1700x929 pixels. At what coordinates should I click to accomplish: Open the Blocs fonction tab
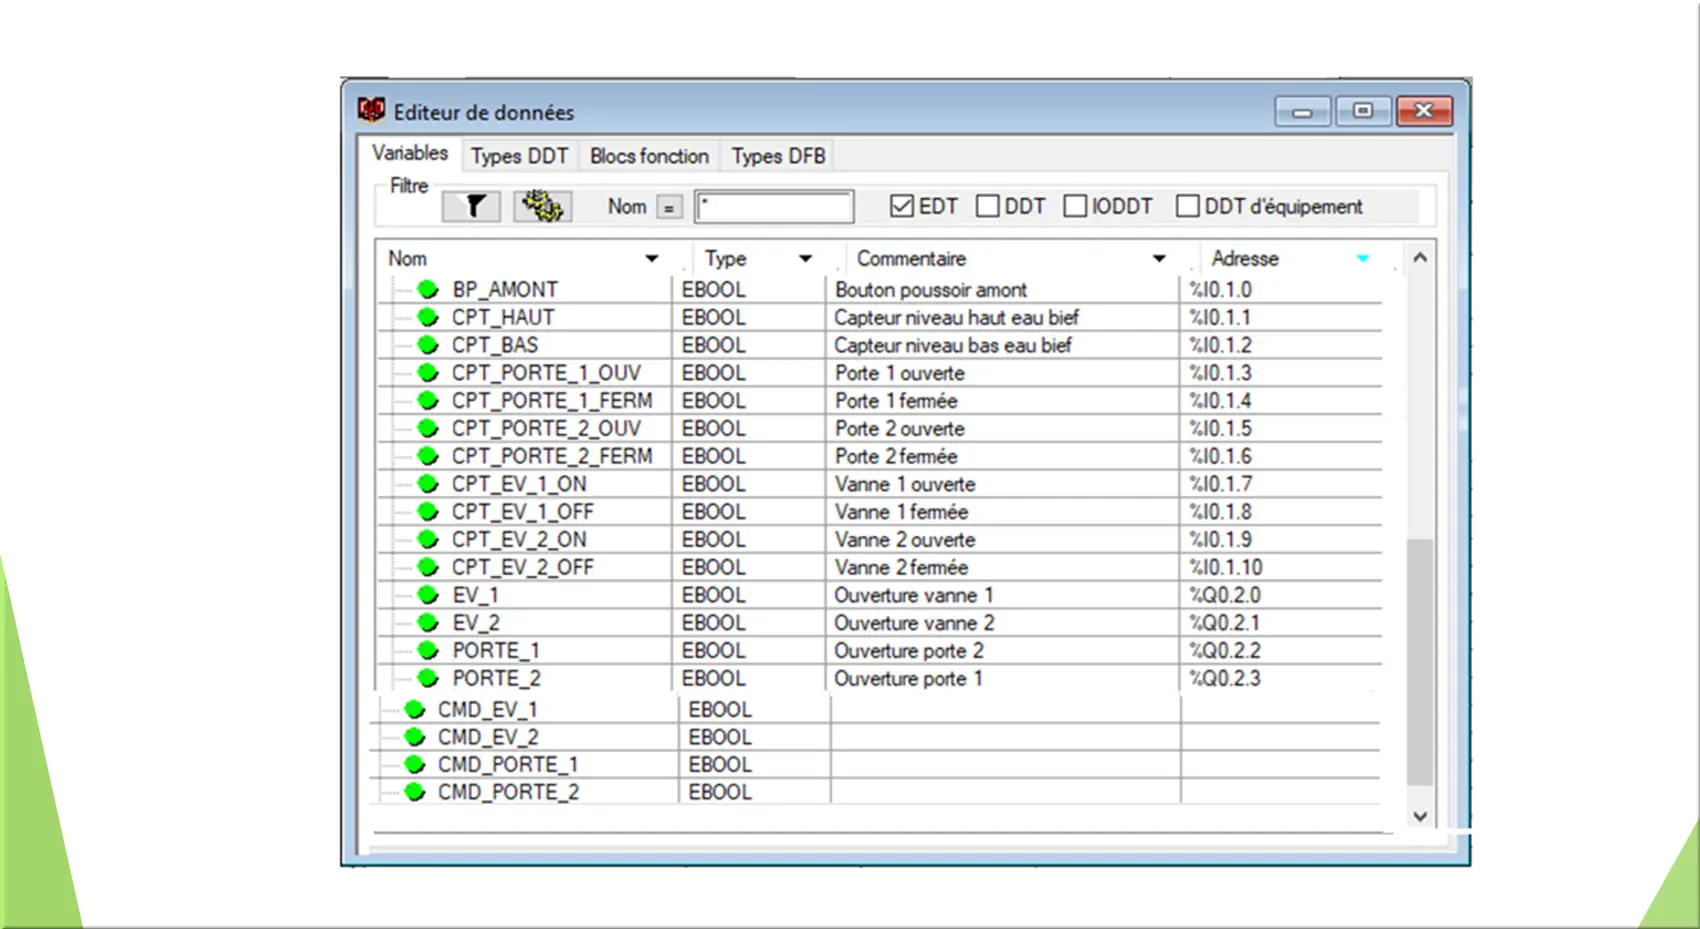pos(649,156)
